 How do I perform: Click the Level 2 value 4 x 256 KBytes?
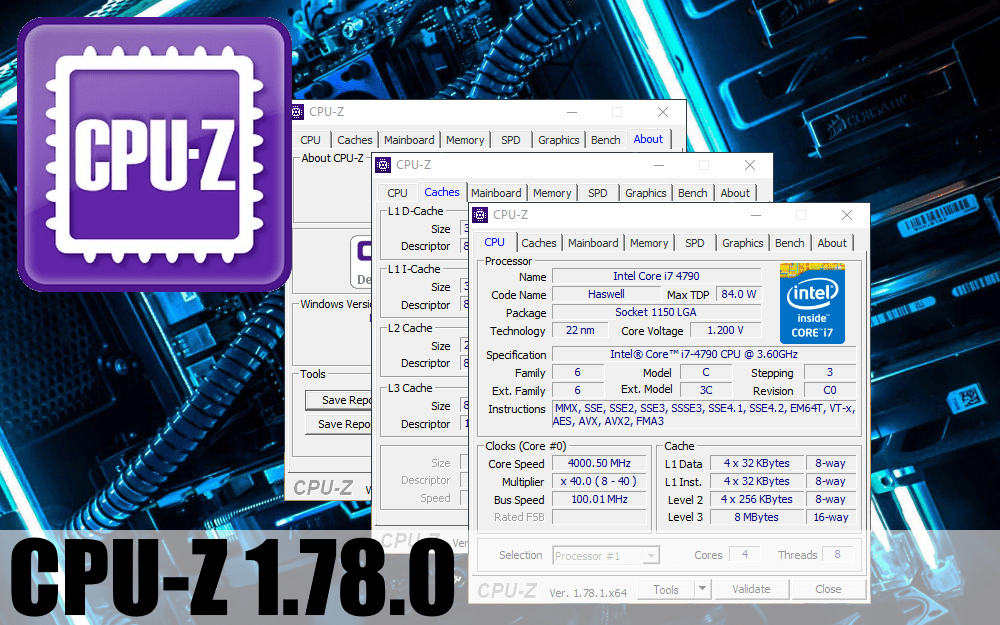pyautogui.click(x=756, y=499)
